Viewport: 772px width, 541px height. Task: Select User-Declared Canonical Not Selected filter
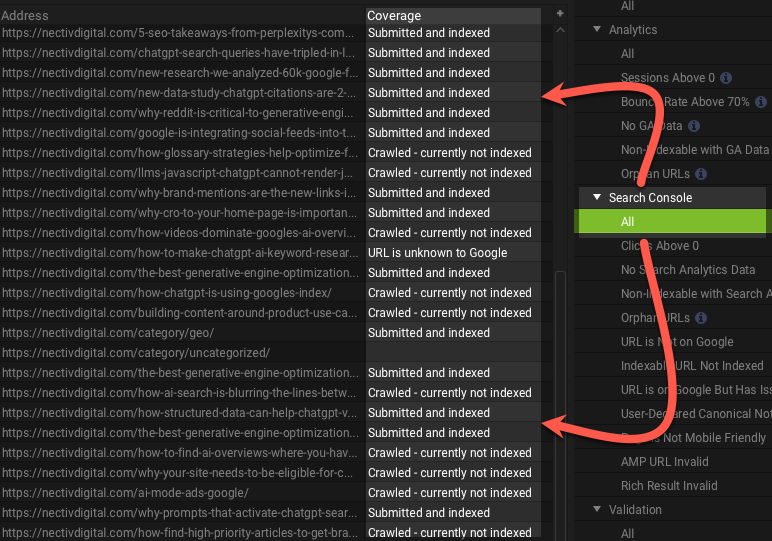pyautogui.click(x=696, y=414)
